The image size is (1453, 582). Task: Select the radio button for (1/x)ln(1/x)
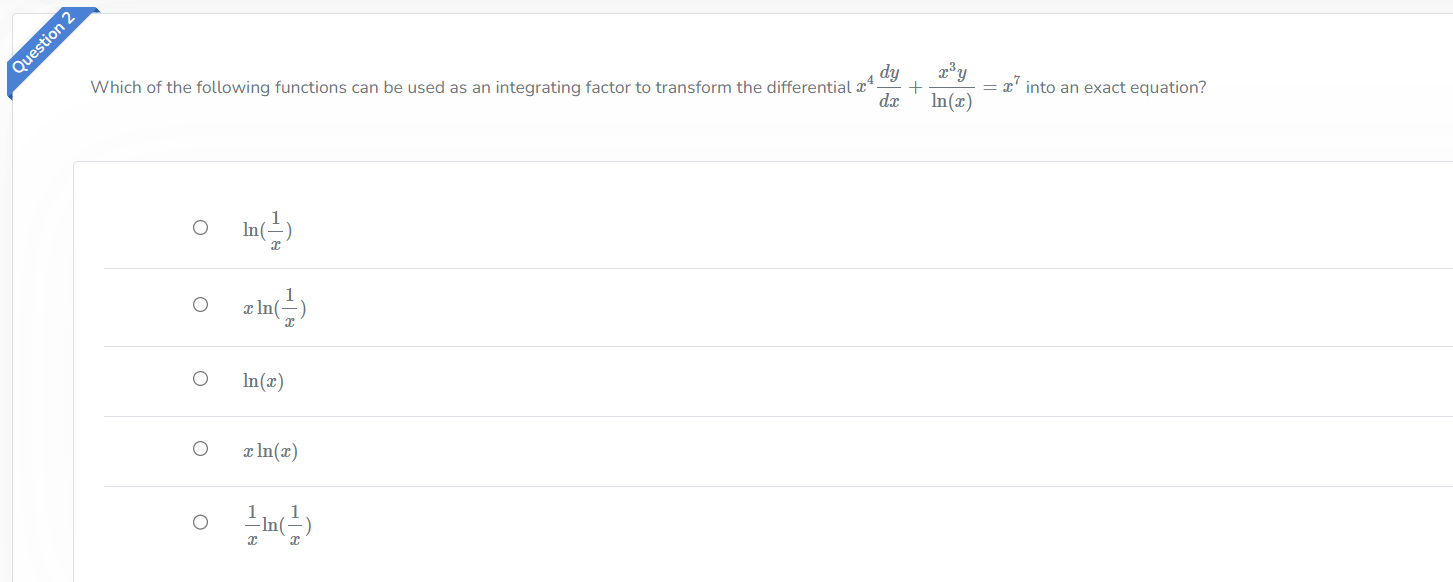pos(200,520)
